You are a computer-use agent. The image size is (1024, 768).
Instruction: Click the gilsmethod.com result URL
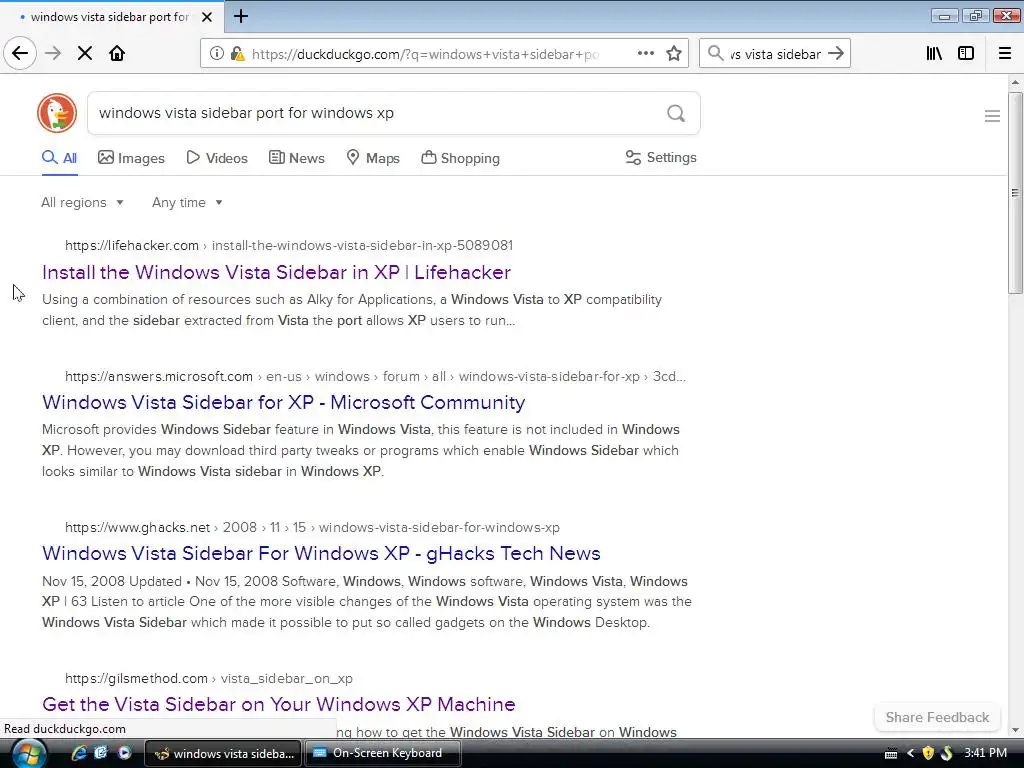coord(208,679)
